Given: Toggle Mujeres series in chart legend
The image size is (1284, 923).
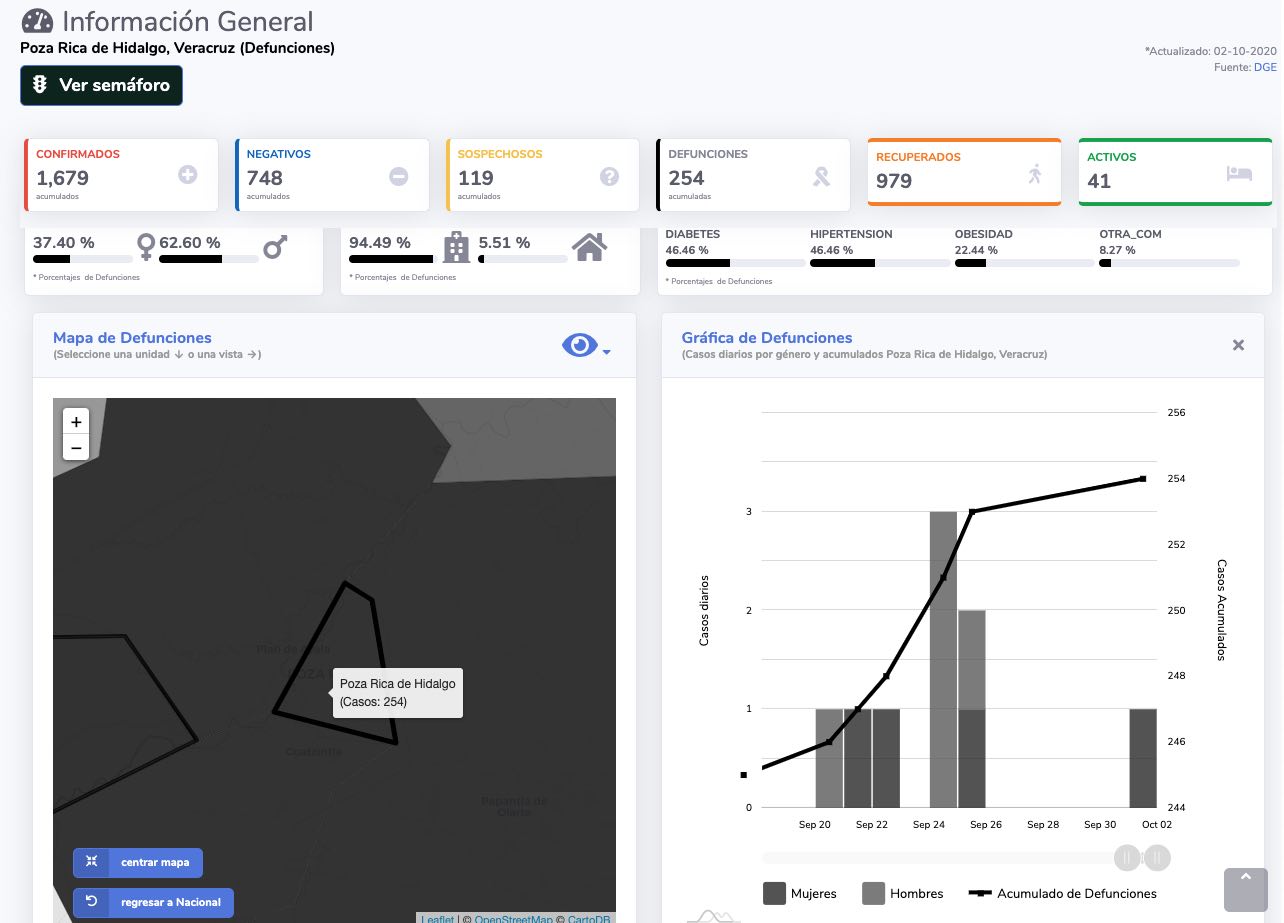Looking at the screenshot, I should tap(799, 894).
